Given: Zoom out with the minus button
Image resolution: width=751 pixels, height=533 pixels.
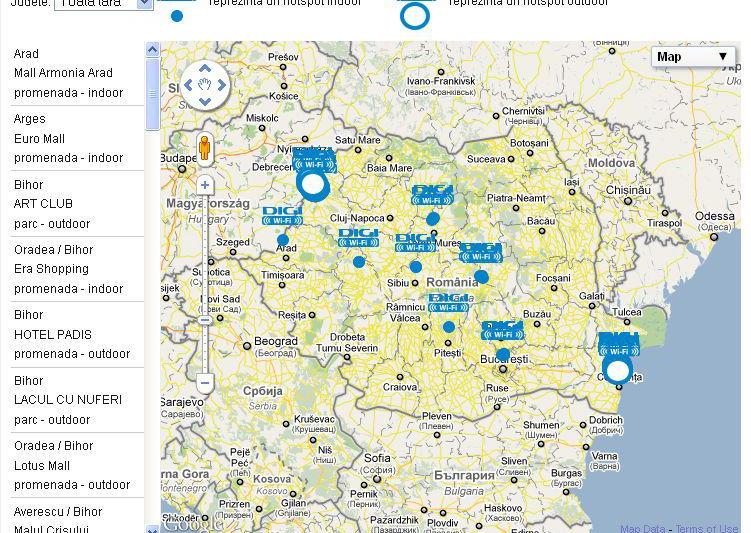Looking at the screenshot, I should (205, 383).
